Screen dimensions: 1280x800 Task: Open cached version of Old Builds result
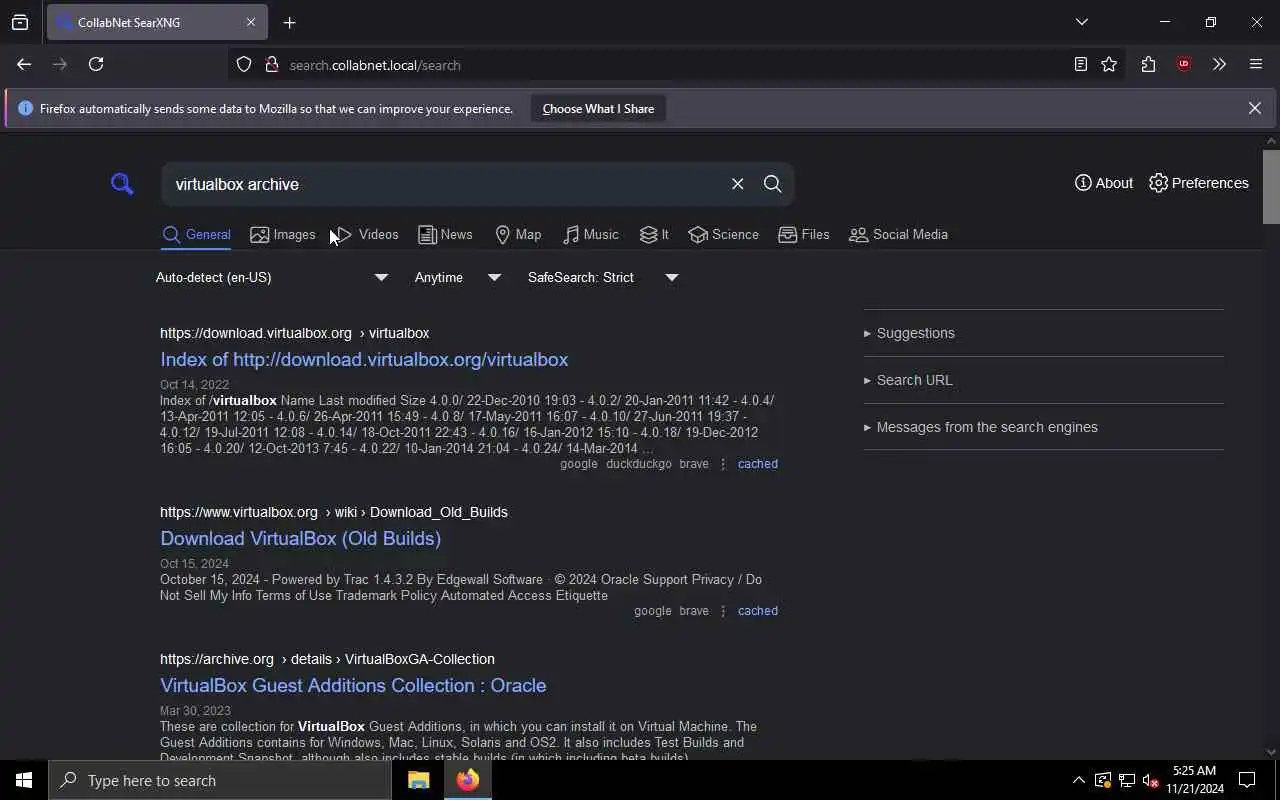[757, 611]
